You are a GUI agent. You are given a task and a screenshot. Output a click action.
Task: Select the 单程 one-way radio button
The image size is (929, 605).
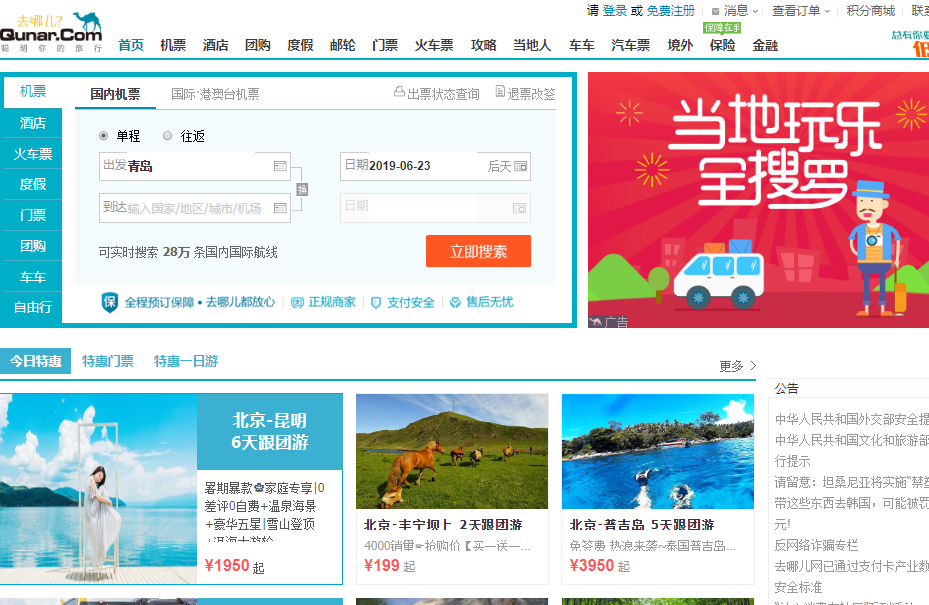tap(104, 136)
